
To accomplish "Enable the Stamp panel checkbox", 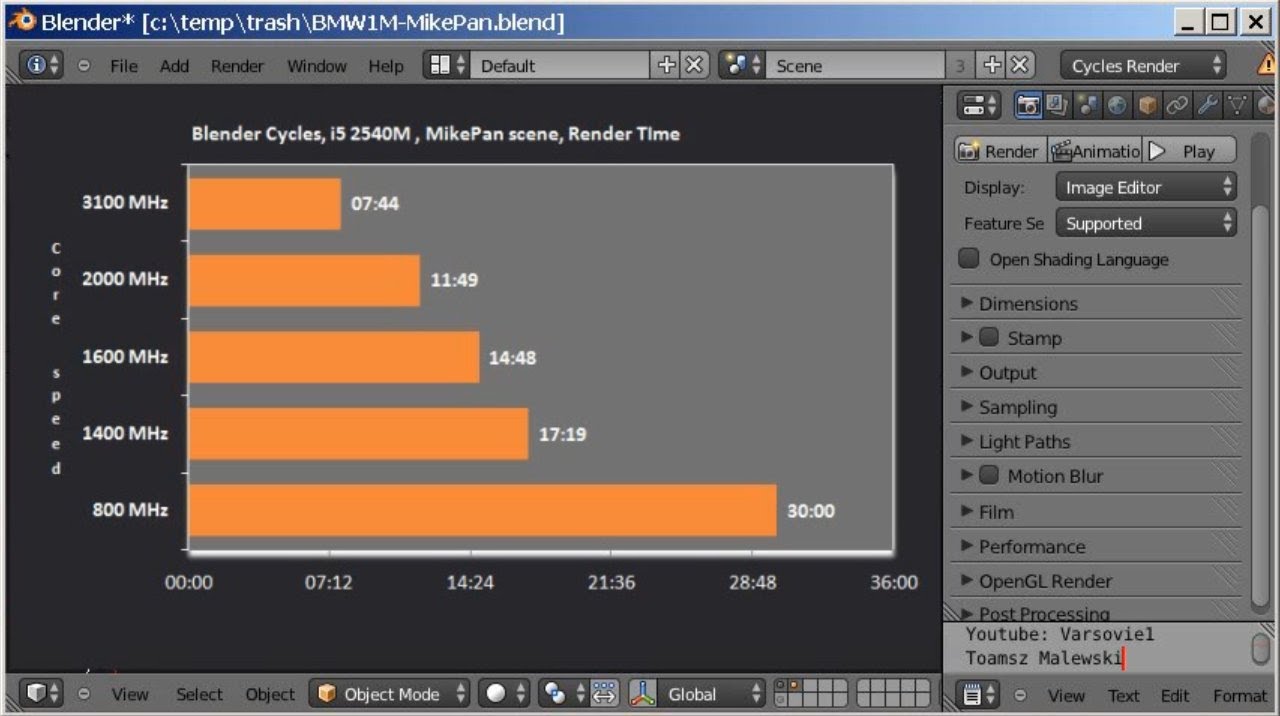I will 989,338.
